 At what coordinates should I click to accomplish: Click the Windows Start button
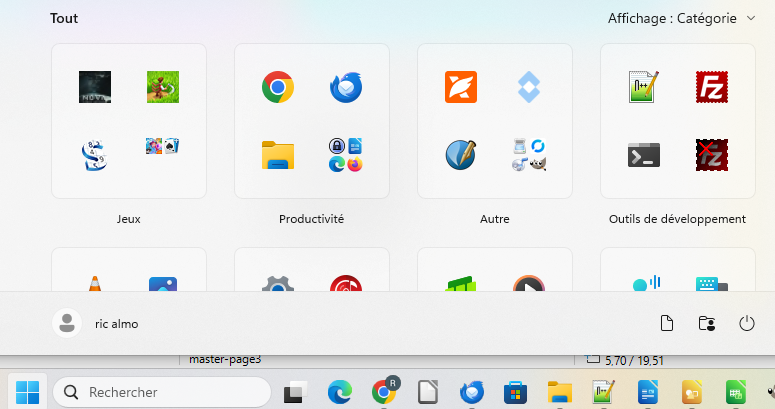coord(27,392)
